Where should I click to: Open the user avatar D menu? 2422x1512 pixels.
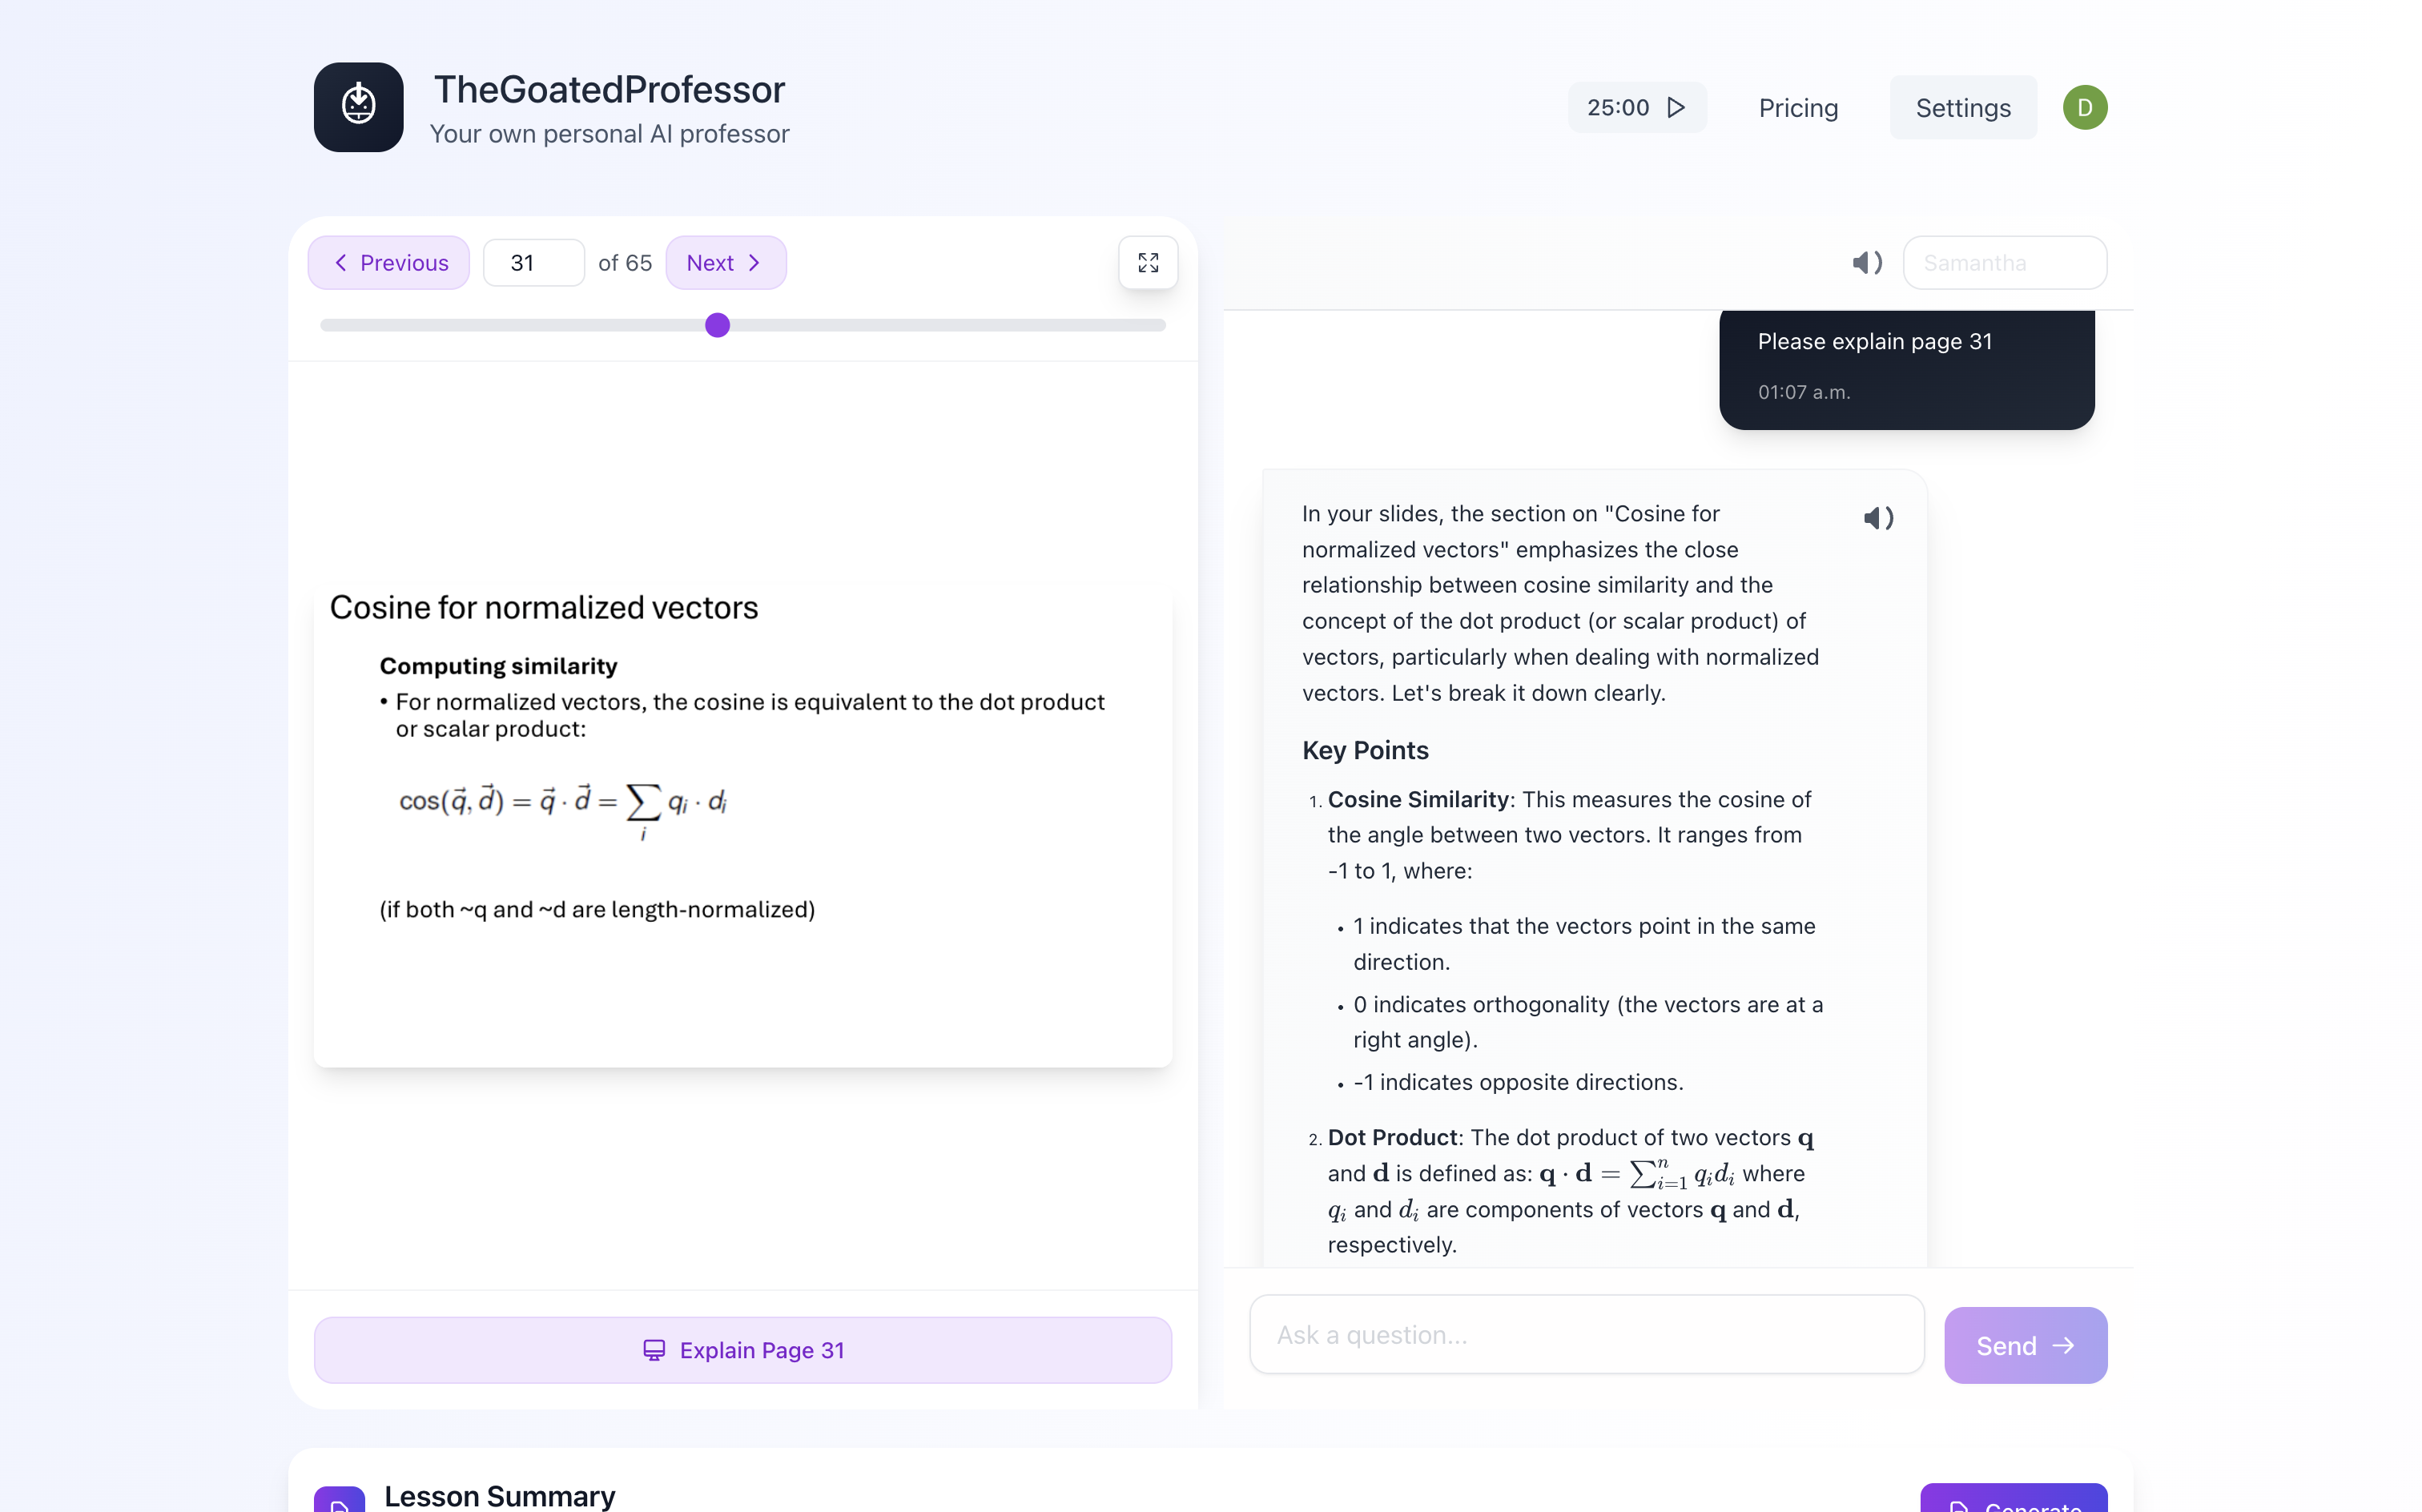click(x=2084, y=107)
